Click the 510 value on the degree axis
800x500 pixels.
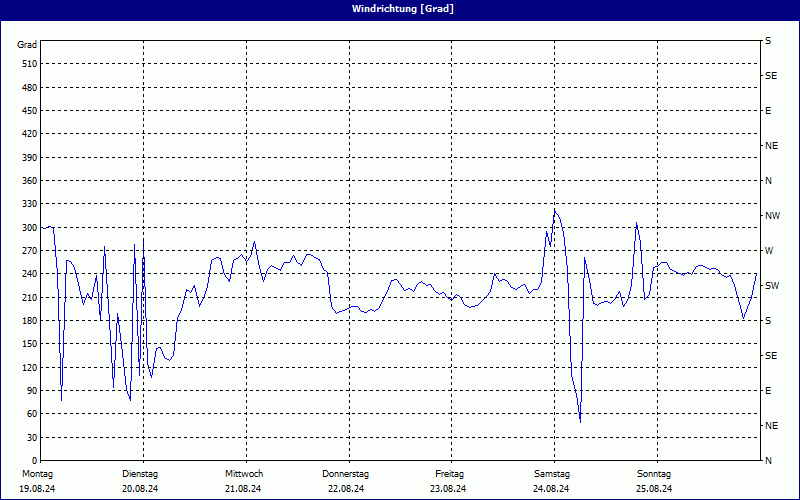click(x=30, y=64)
